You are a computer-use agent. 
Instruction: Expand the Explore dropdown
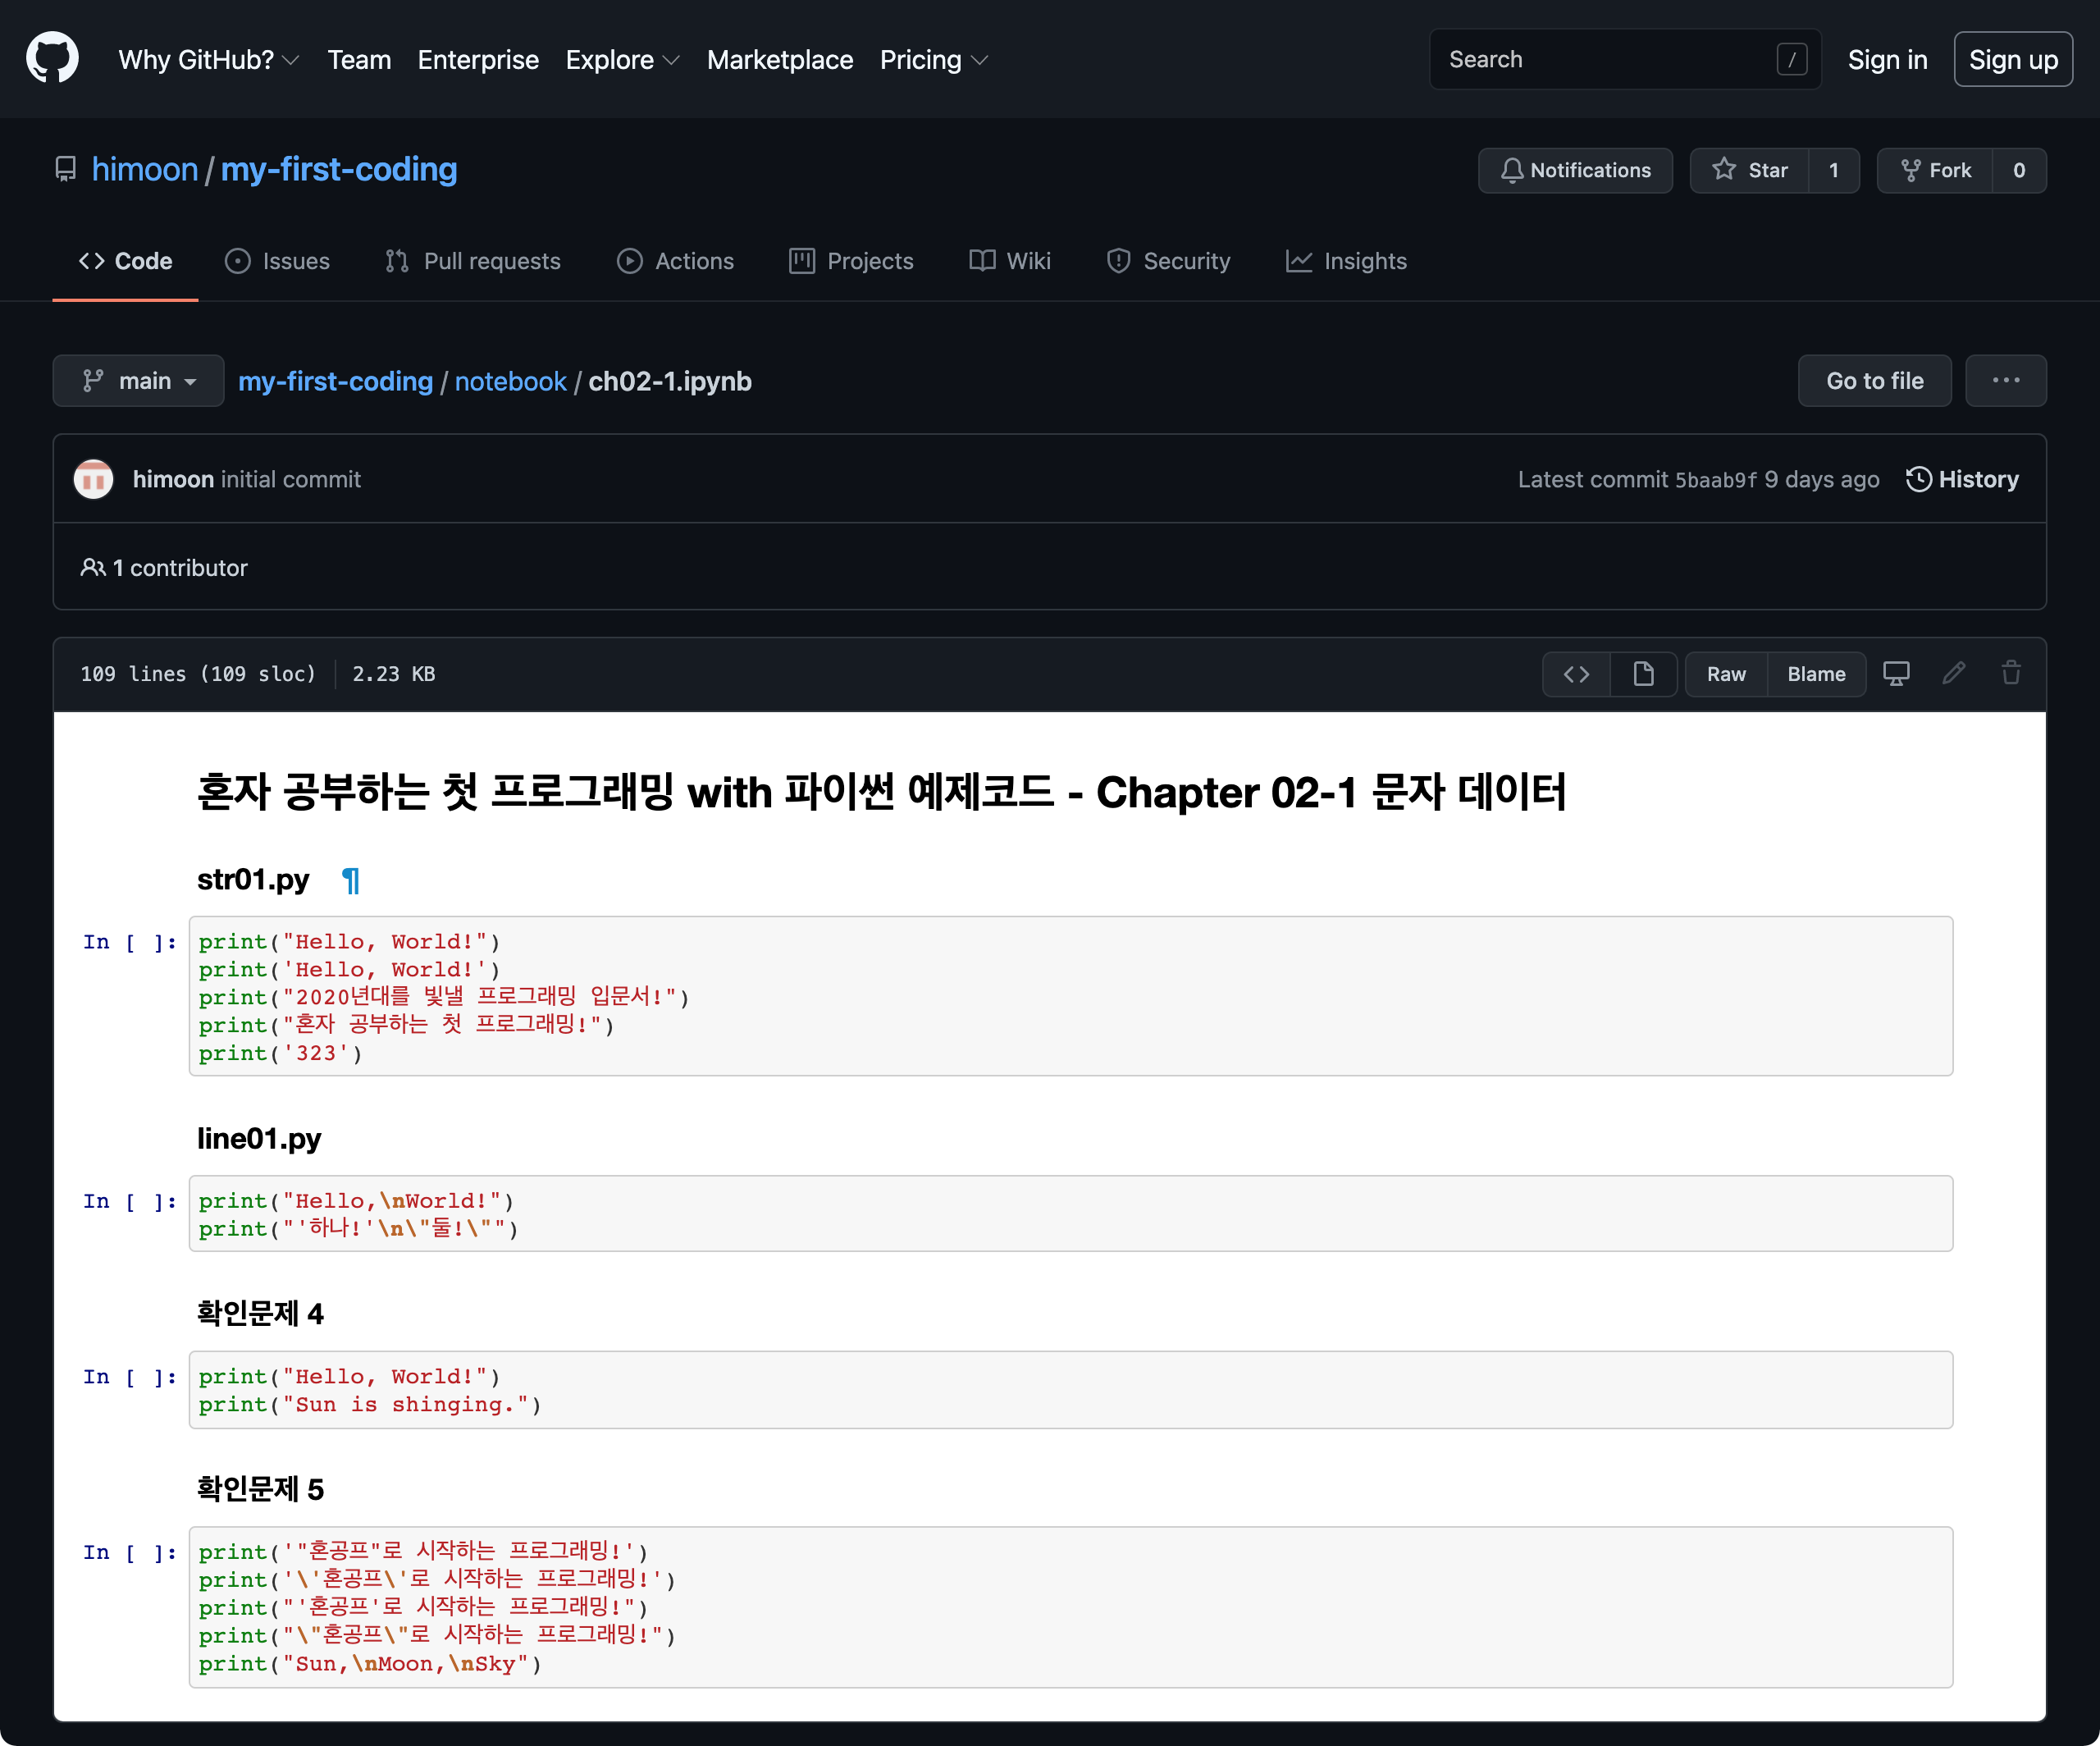tap(622, 60)
